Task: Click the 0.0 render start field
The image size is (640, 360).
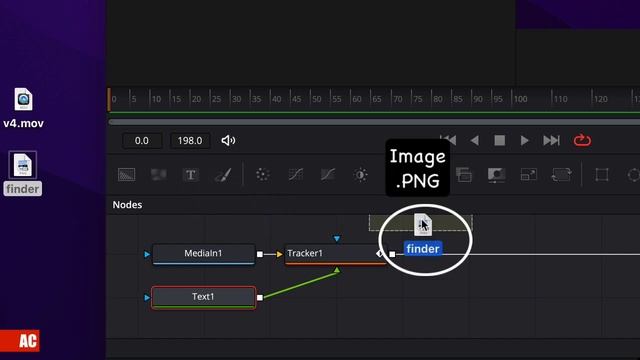Action: point(142,141)
